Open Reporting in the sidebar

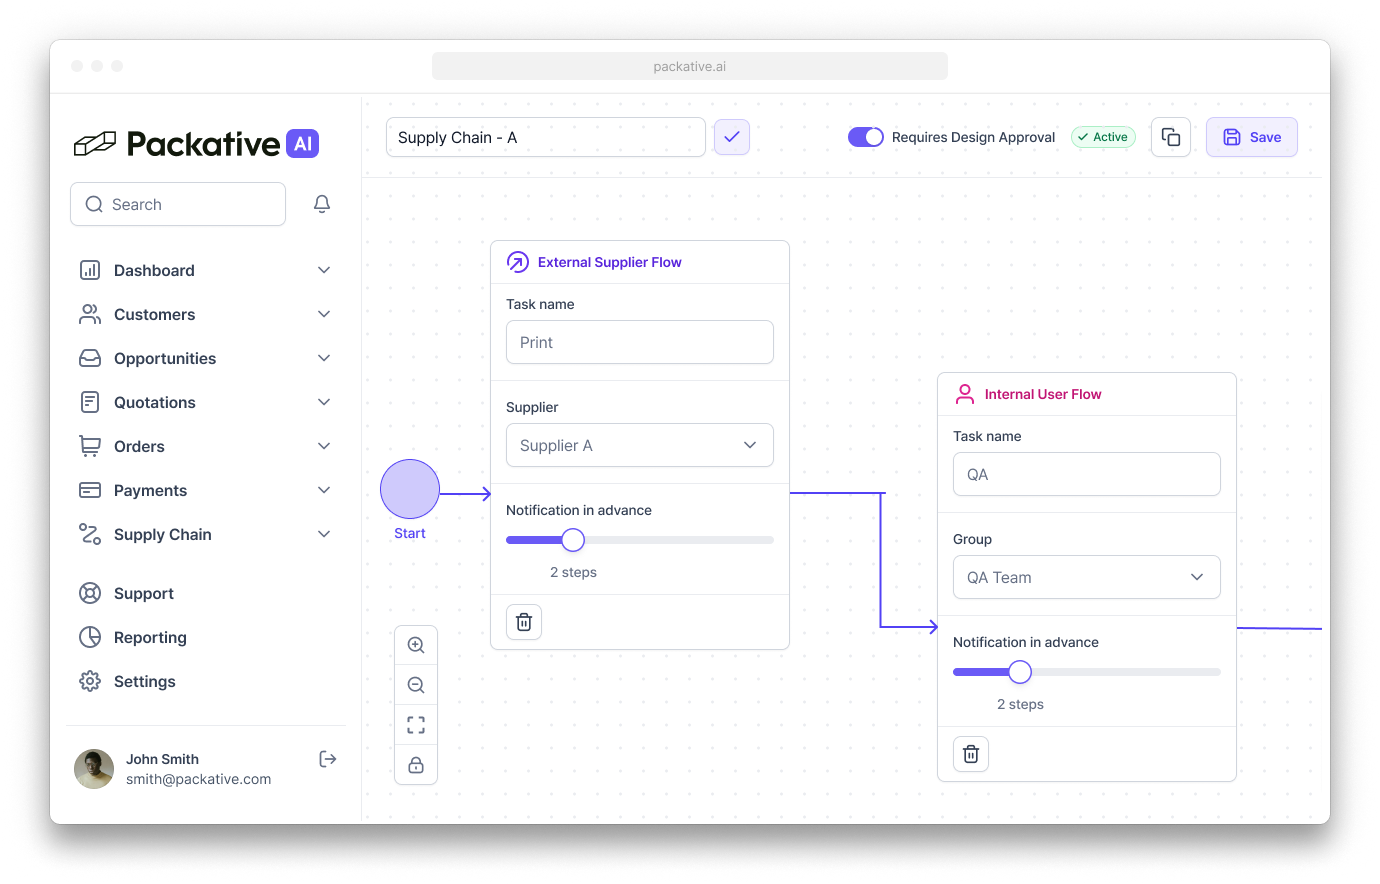tap(150, 637)
